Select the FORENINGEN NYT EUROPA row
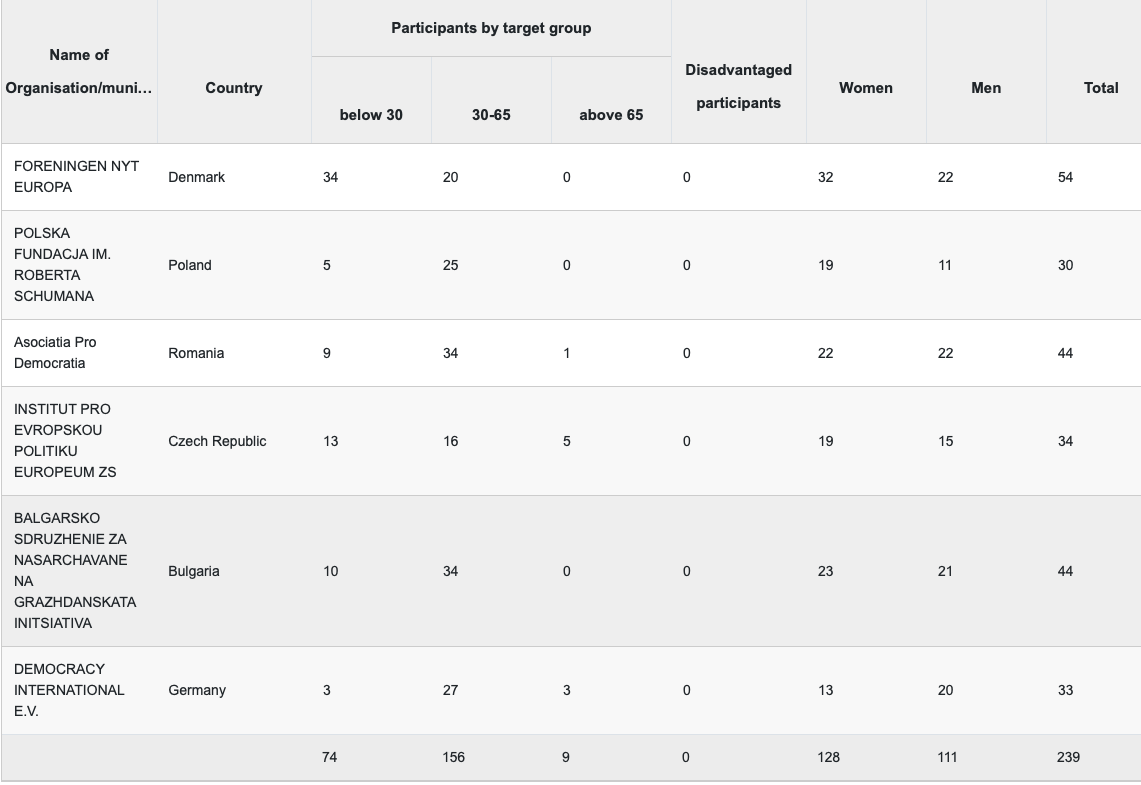The image size is (1141, 785). [571, 177]
